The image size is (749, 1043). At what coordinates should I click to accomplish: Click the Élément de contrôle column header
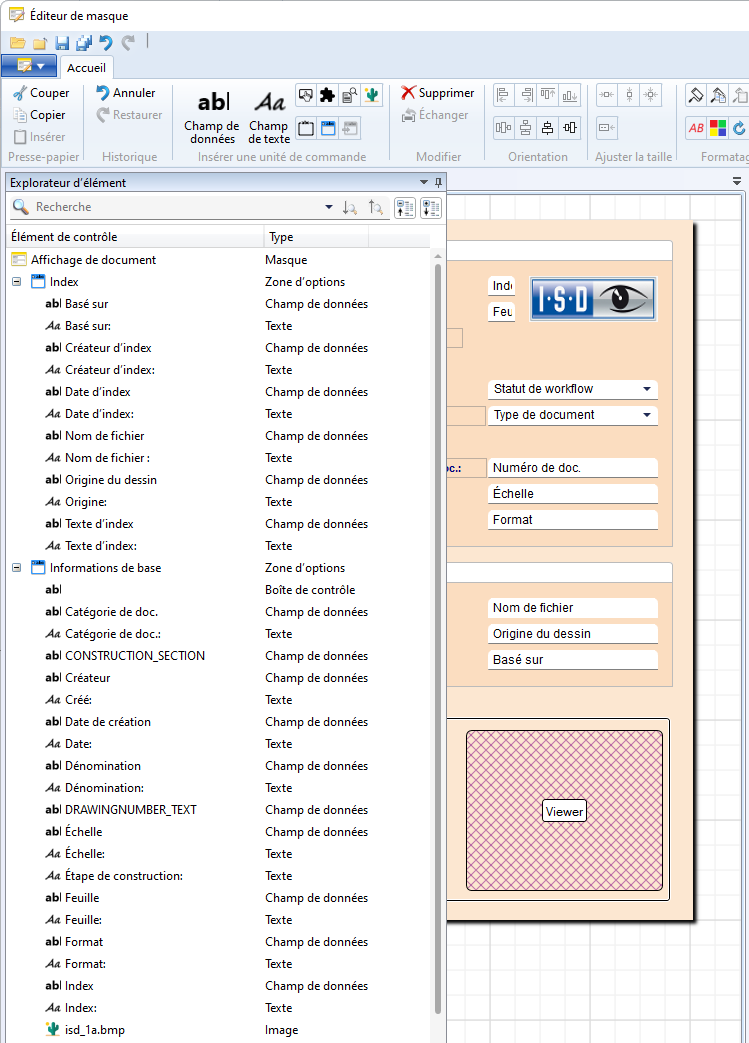pyautogui.click(x=136, y=237)
